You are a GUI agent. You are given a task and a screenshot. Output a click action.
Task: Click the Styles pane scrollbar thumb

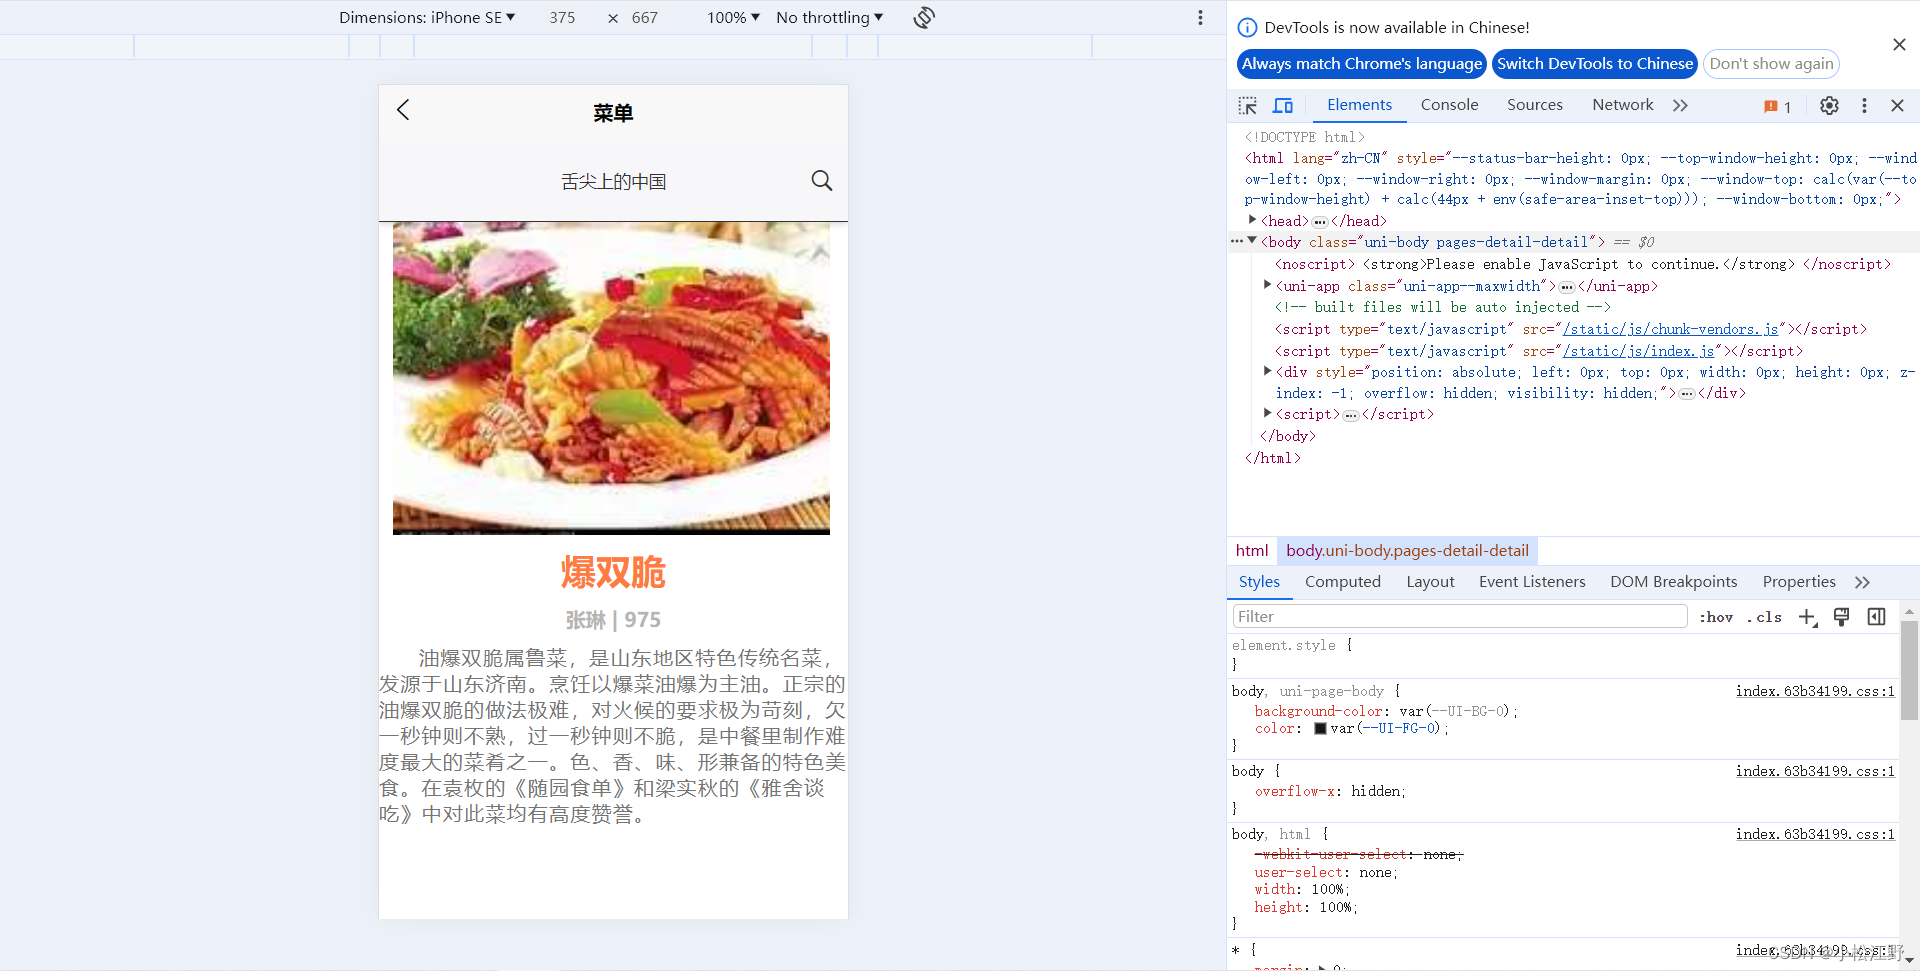(x=1909, y=670)
